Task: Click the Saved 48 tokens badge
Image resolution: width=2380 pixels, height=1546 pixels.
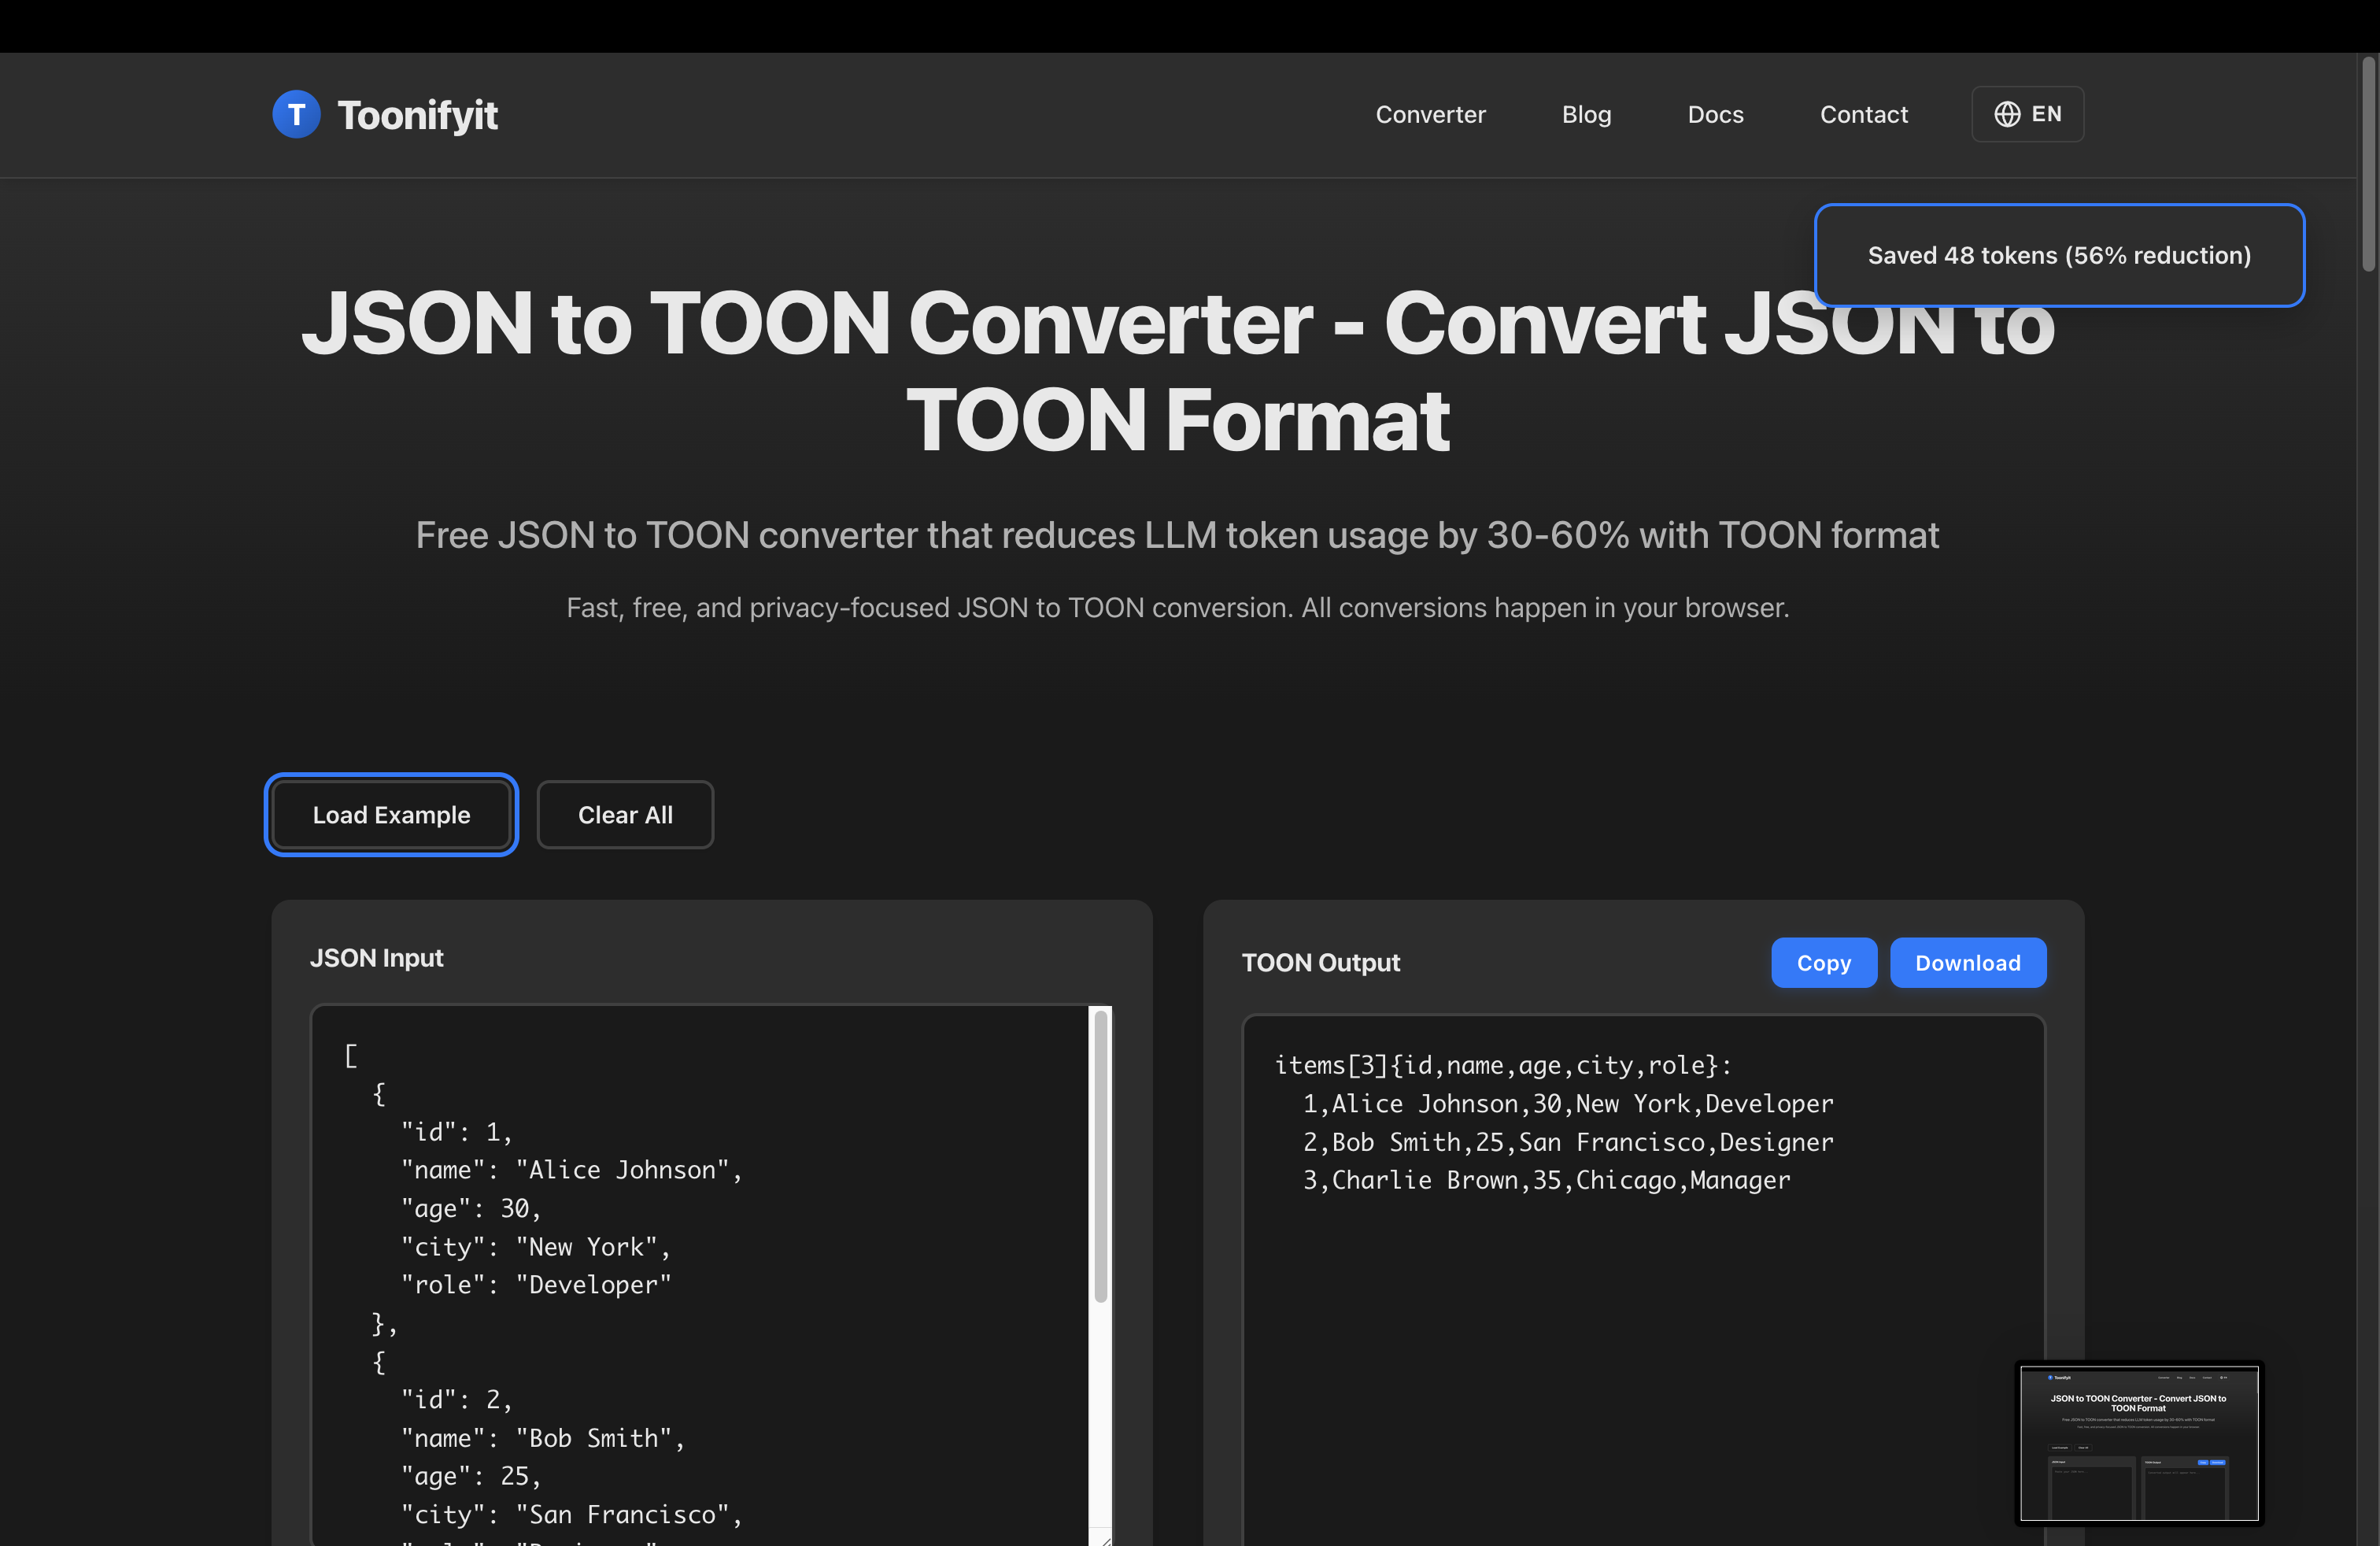Action: [2059, 255]
